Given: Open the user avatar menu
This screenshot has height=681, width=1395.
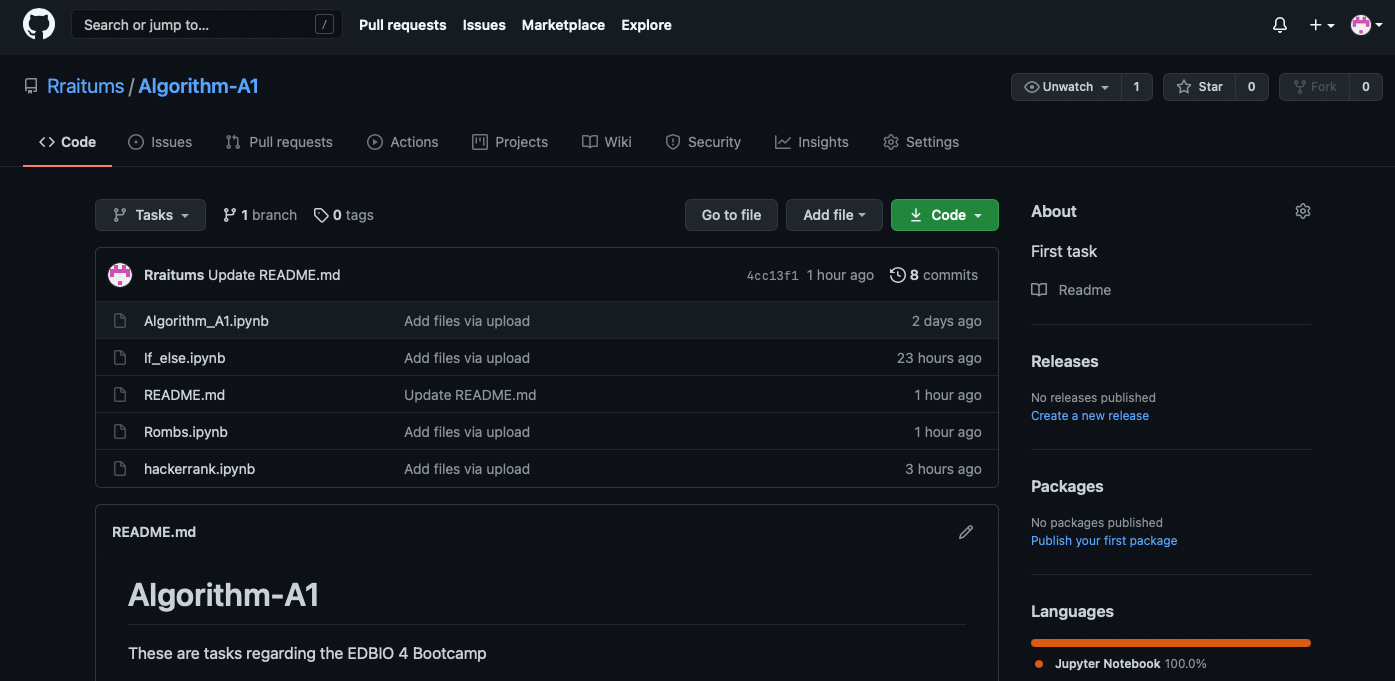Looking at the screenshot, I should 1366,25.
